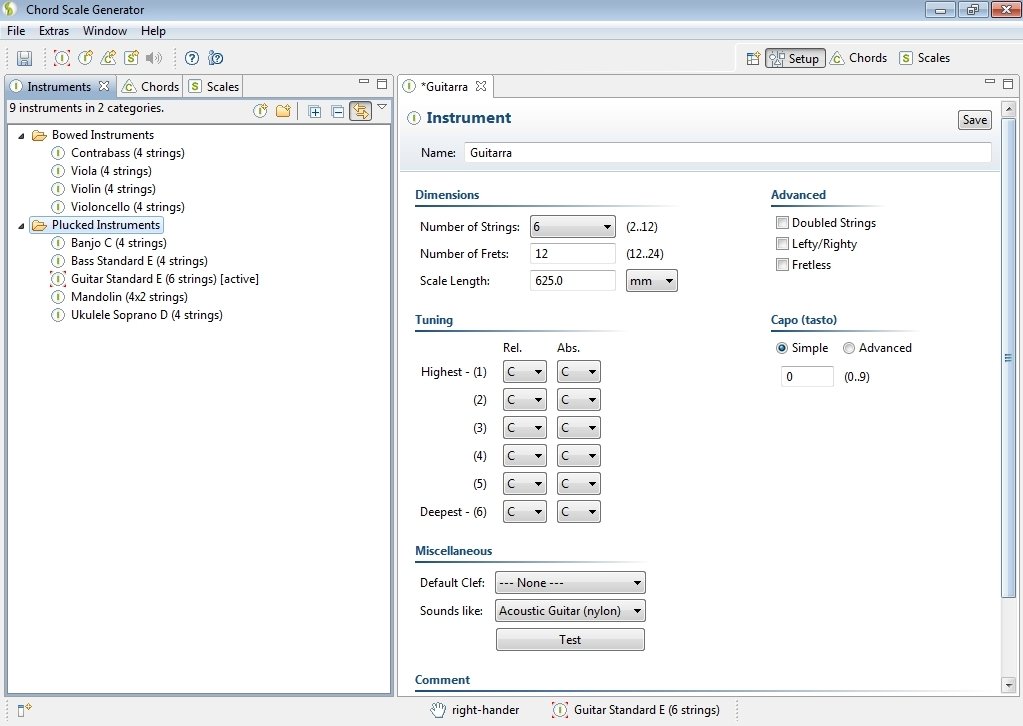
Task: Open Rel. tuning dropdown for Deepest string (6)
Action: click(x=524, y=512)
